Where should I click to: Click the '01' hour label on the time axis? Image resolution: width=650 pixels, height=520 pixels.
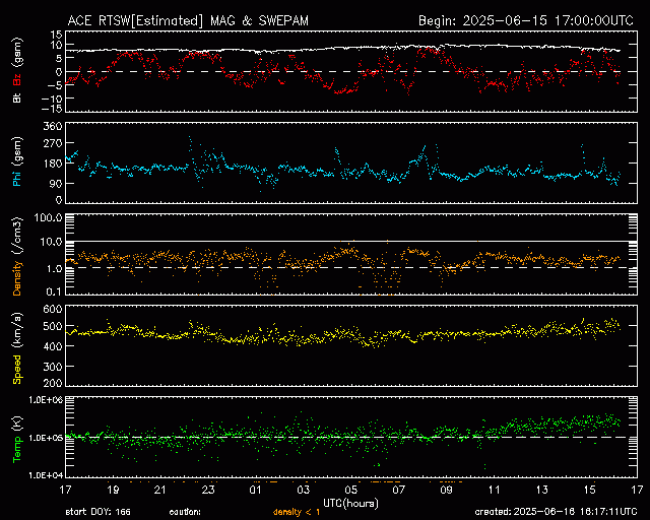pyautogui.click(x=256, y=490)
